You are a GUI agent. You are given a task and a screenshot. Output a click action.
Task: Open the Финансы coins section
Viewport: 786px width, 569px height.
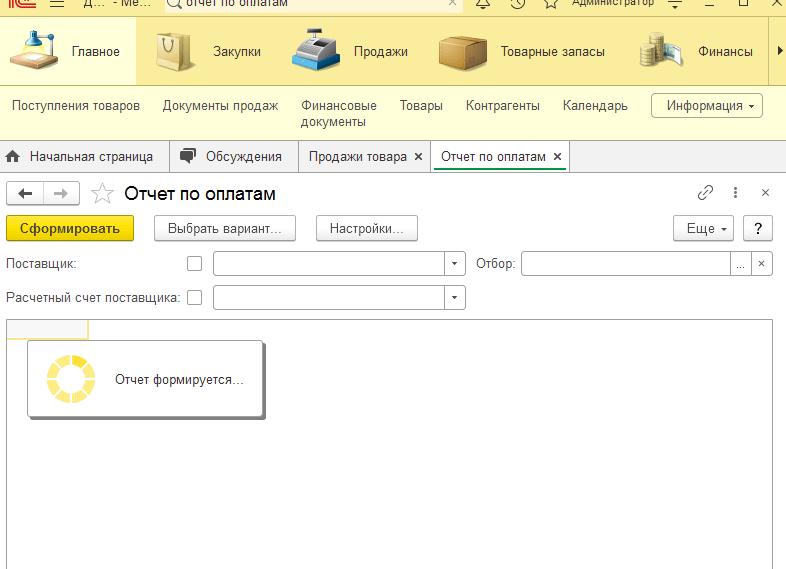pyautogui.click(x=696, y=51)
